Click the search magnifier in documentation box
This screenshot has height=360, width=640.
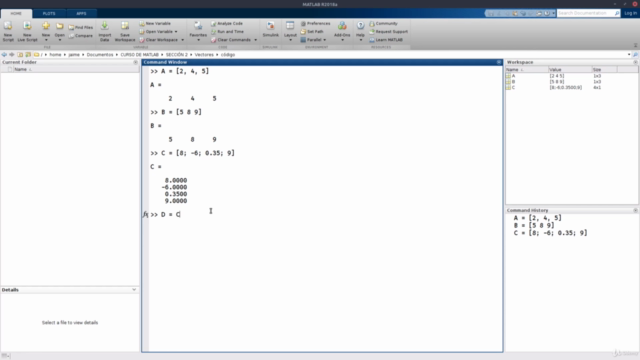(x=617, y=13)
